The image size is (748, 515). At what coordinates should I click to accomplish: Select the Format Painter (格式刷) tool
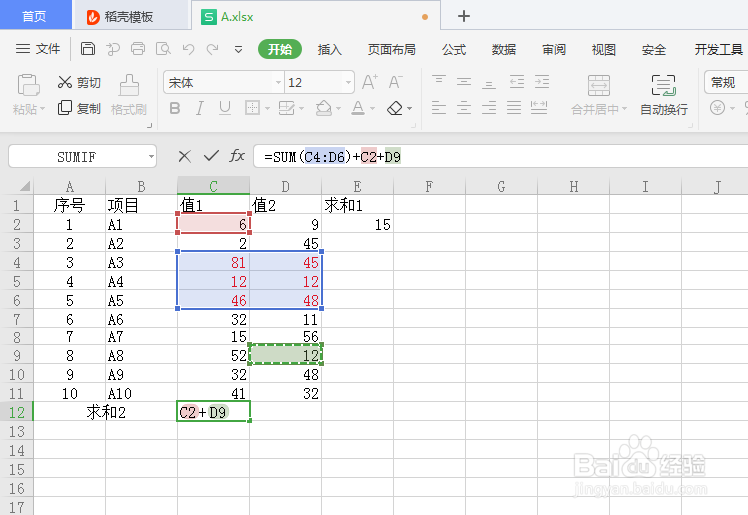[x=129, y=95]
